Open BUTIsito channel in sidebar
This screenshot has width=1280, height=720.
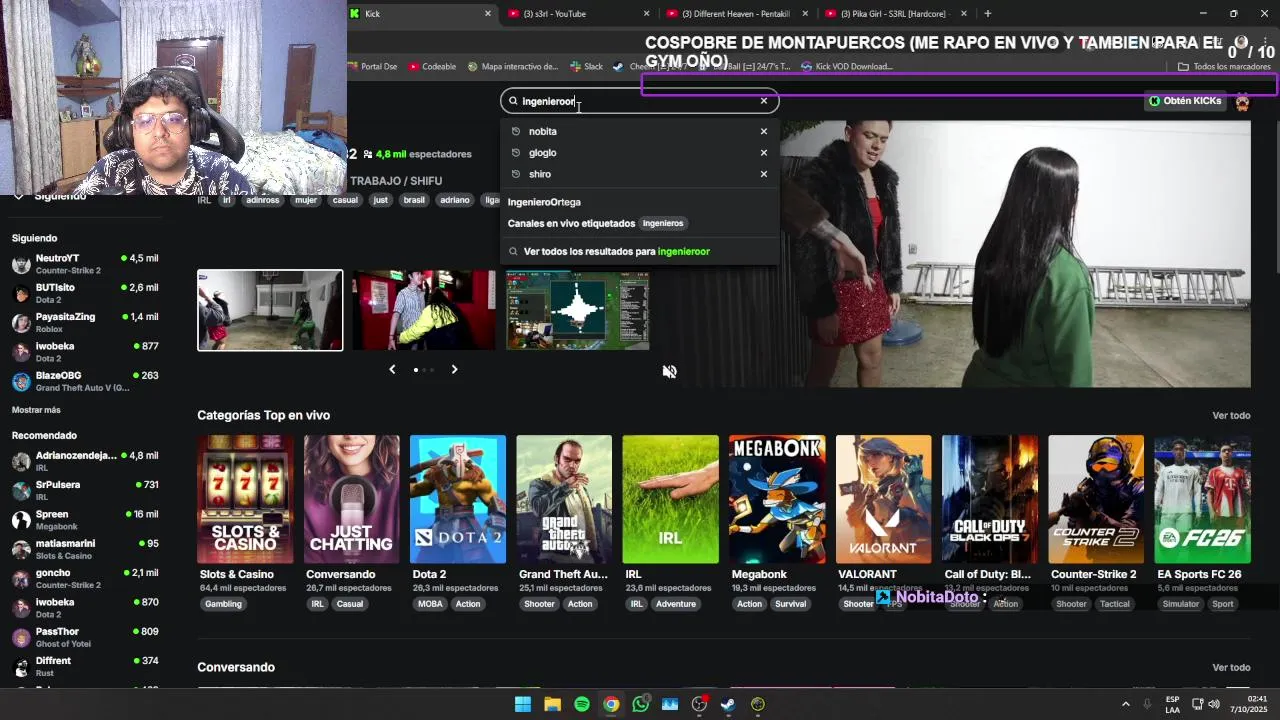click(85, 293)
